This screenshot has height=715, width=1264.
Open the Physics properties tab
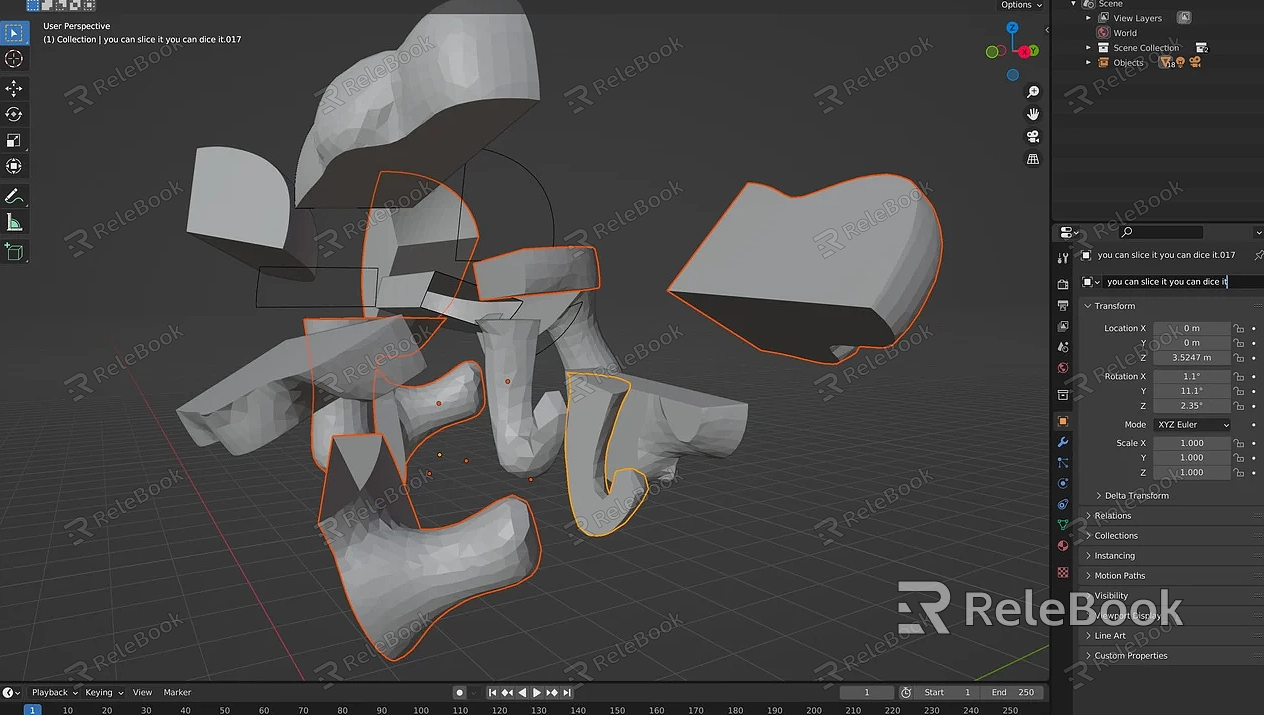[x=1063, y=484]
